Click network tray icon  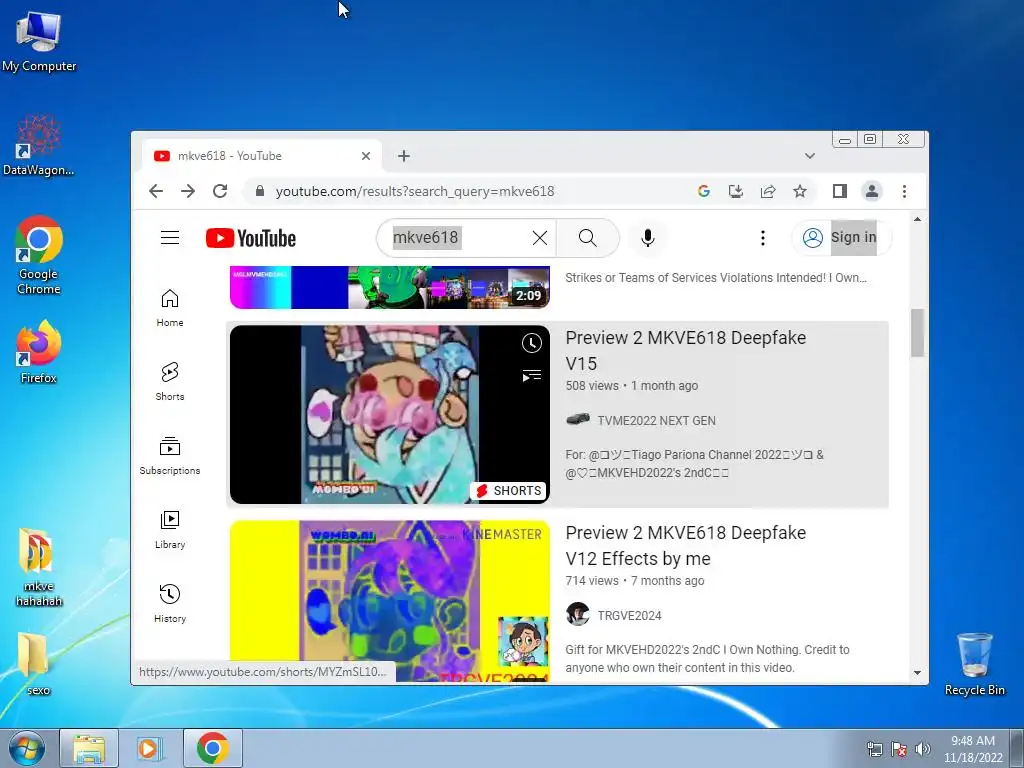pos(874,749)
